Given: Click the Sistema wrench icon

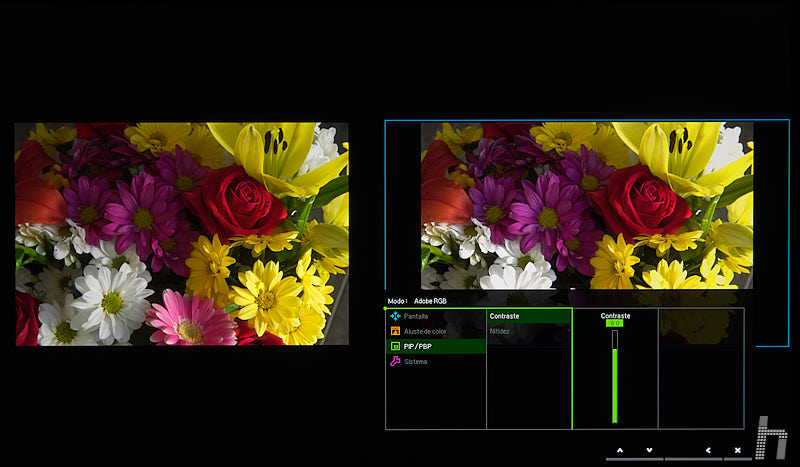Looking at the screenshot, I should tap(395, 361).
